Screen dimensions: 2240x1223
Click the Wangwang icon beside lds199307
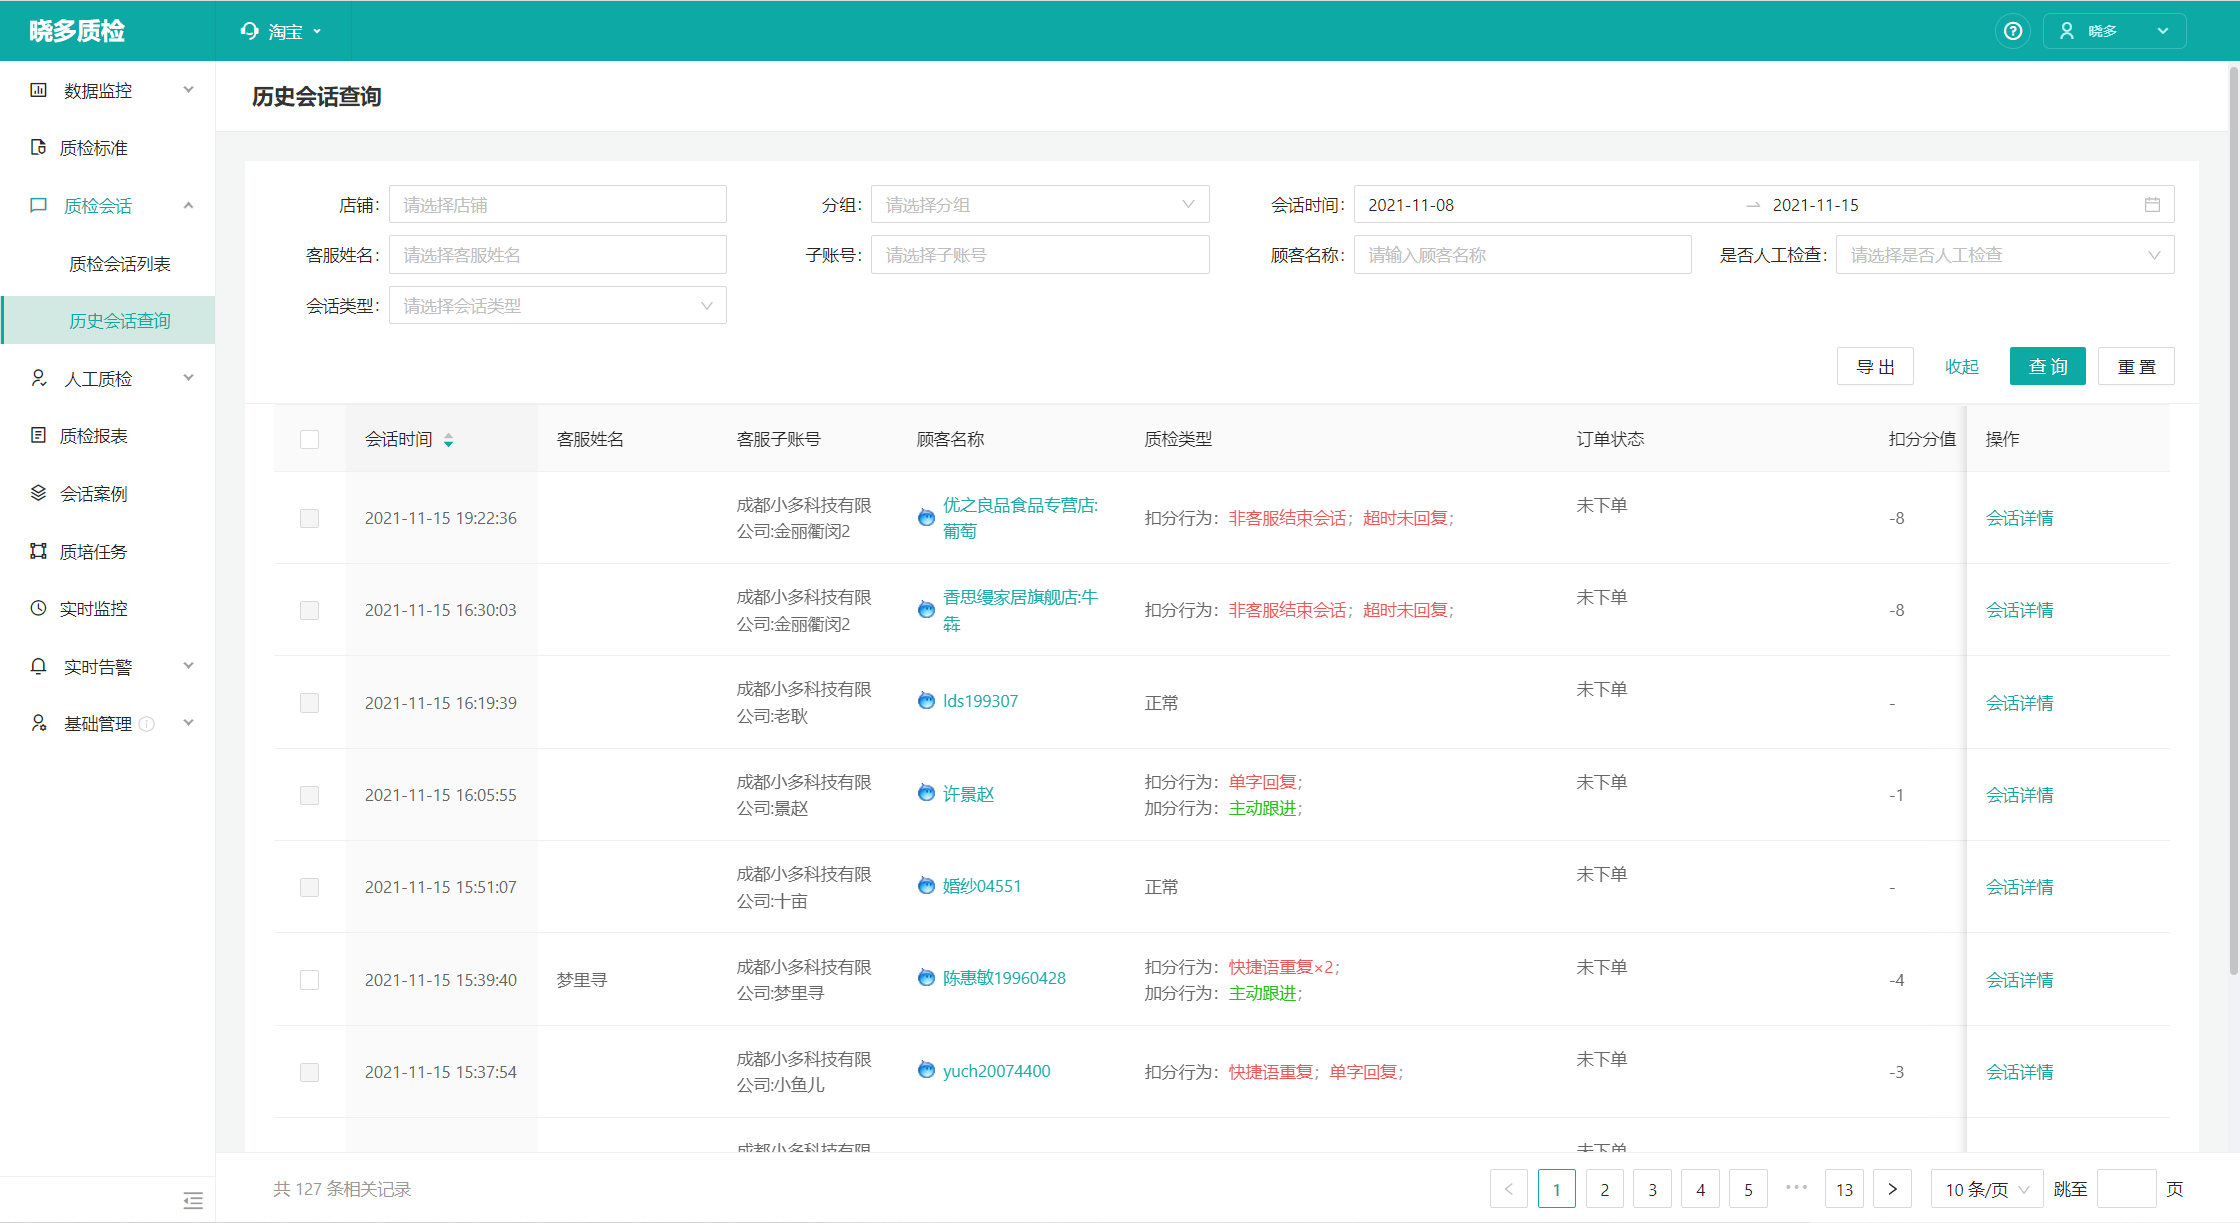click(x=926, y=701)
